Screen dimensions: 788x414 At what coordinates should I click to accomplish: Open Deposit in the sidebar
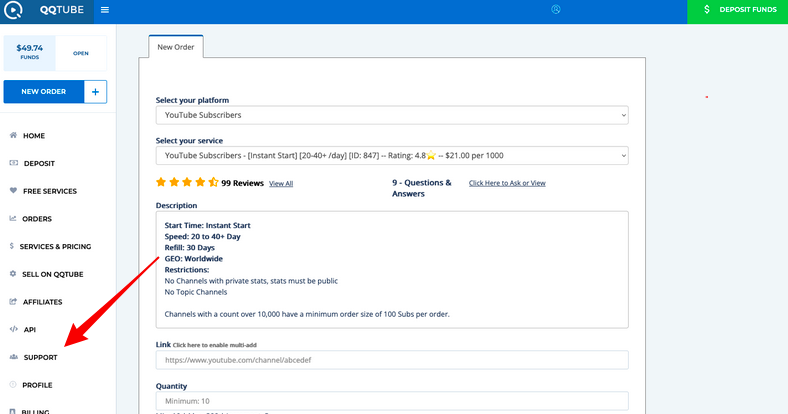pos(39,163)
